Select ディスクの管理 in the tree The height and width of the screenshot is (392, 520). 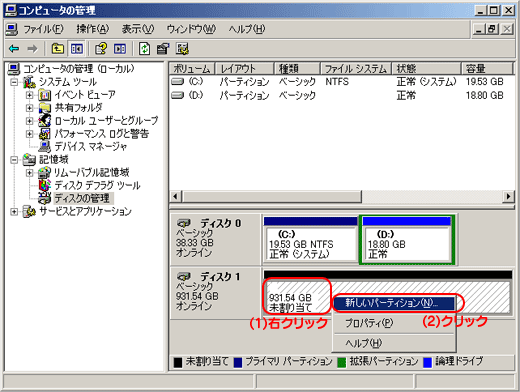(x=82, y=198)
